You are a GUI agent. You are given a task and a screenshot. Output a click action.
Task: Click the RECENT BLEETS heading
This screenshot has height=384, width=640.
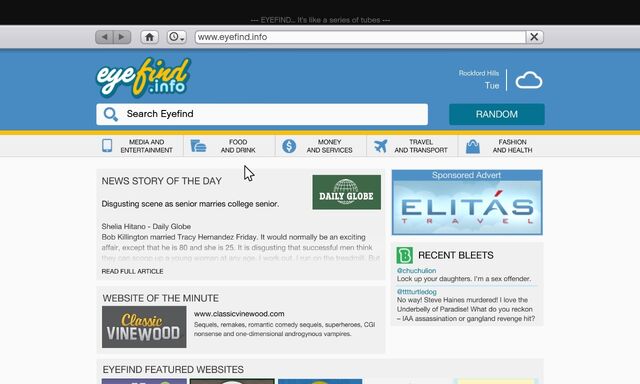pos(456,255)
